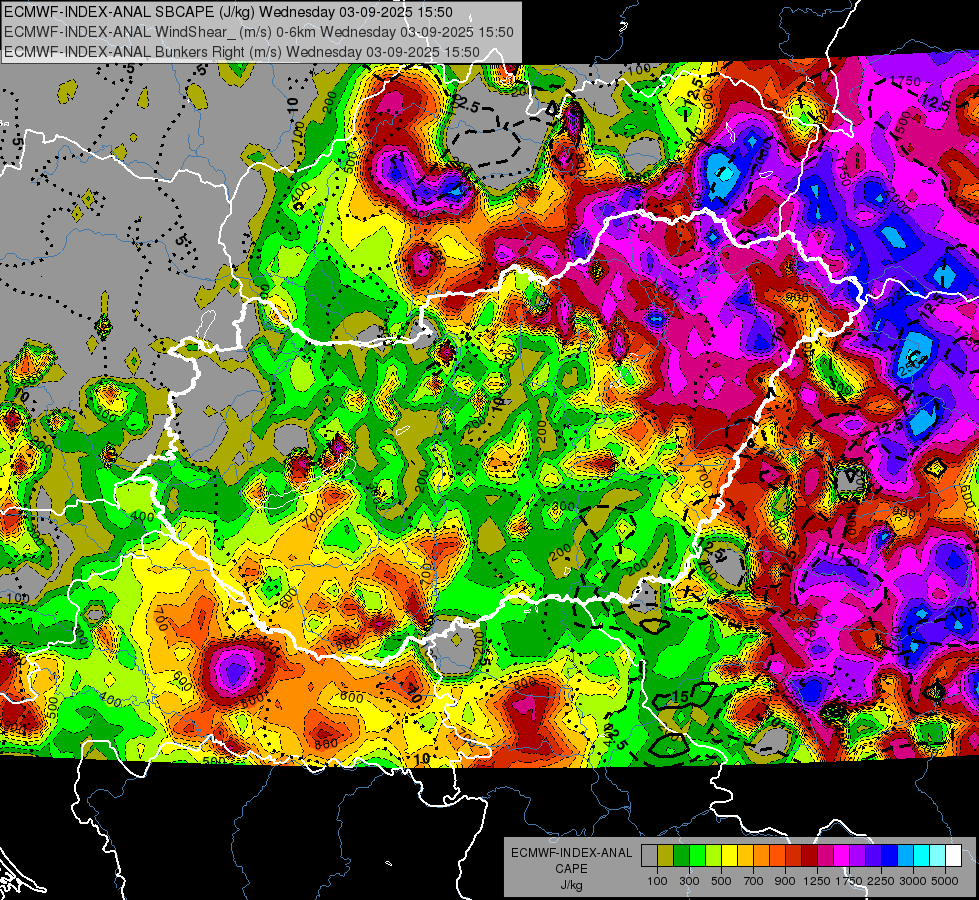
Task: Click the 900 tick label in legend
Action: (785, 881)
